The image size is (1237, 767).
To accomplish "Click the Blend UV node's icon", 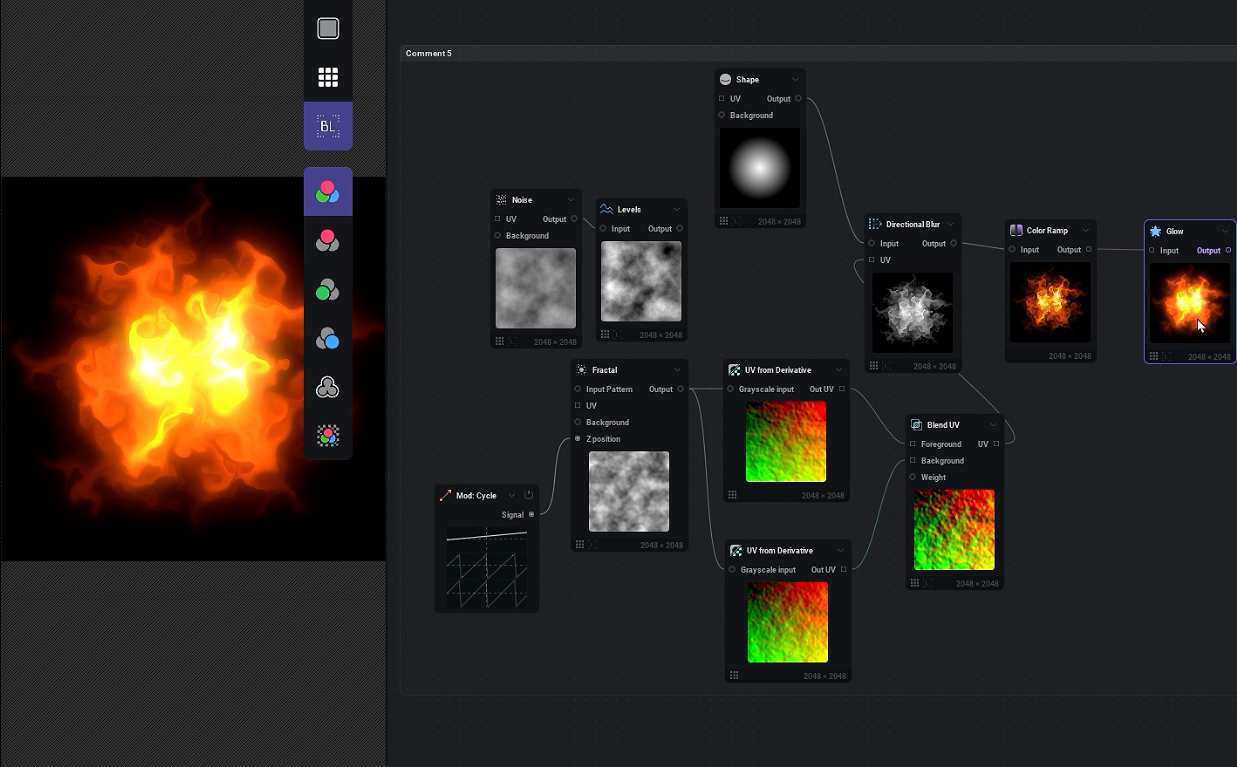I will click(x=916, y=425).
